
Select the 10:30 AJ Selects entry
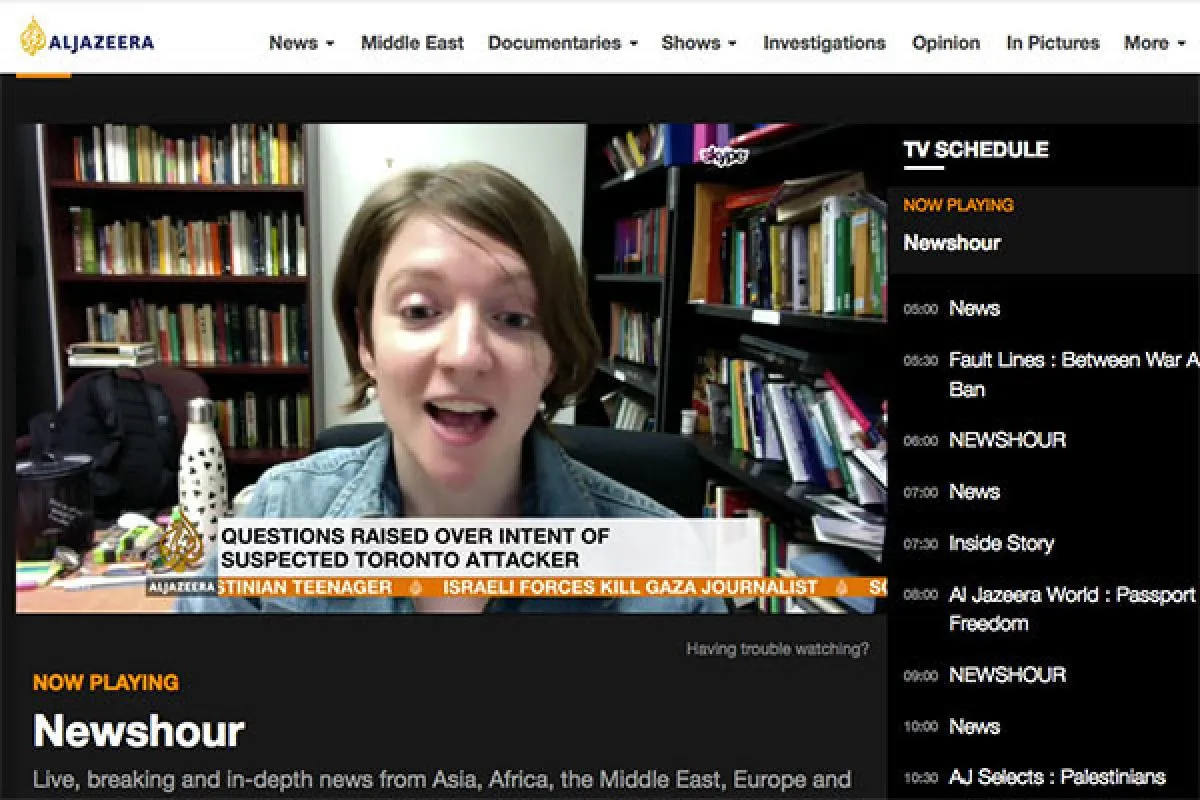(x=1056, y=777)
